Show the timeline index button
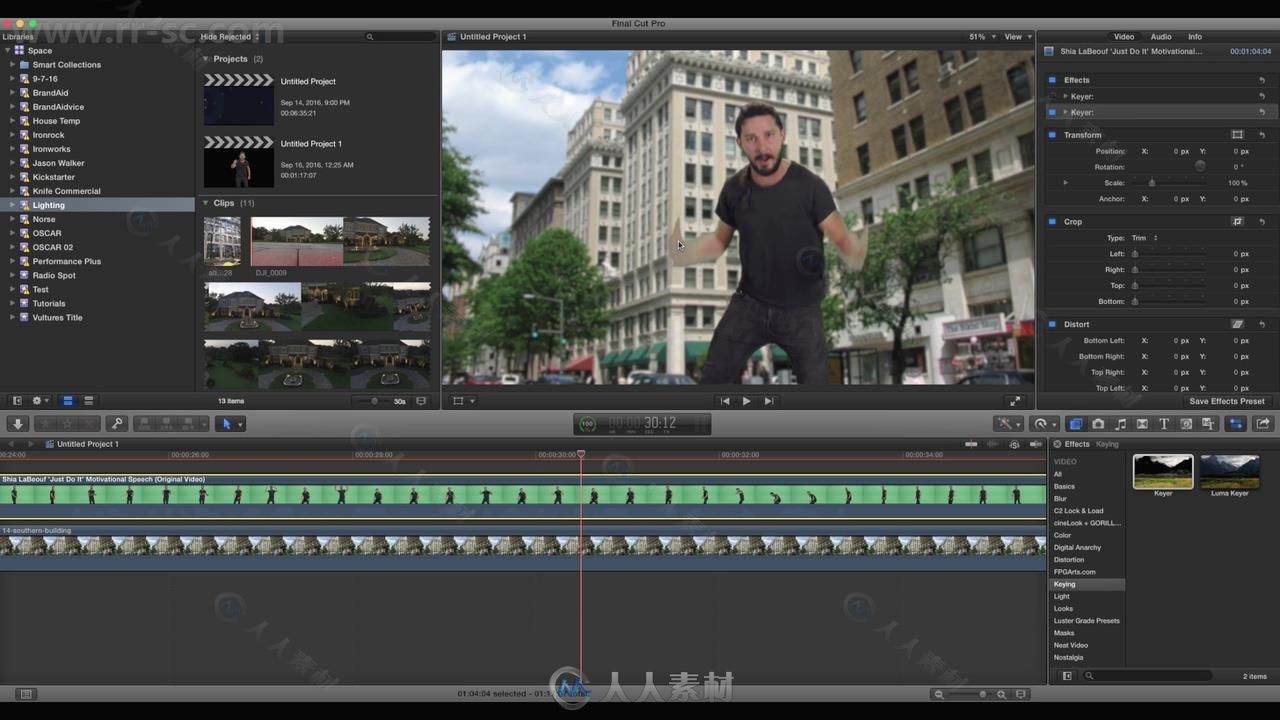The height and width of the screenshot is (720, 1280). (26, 694)
